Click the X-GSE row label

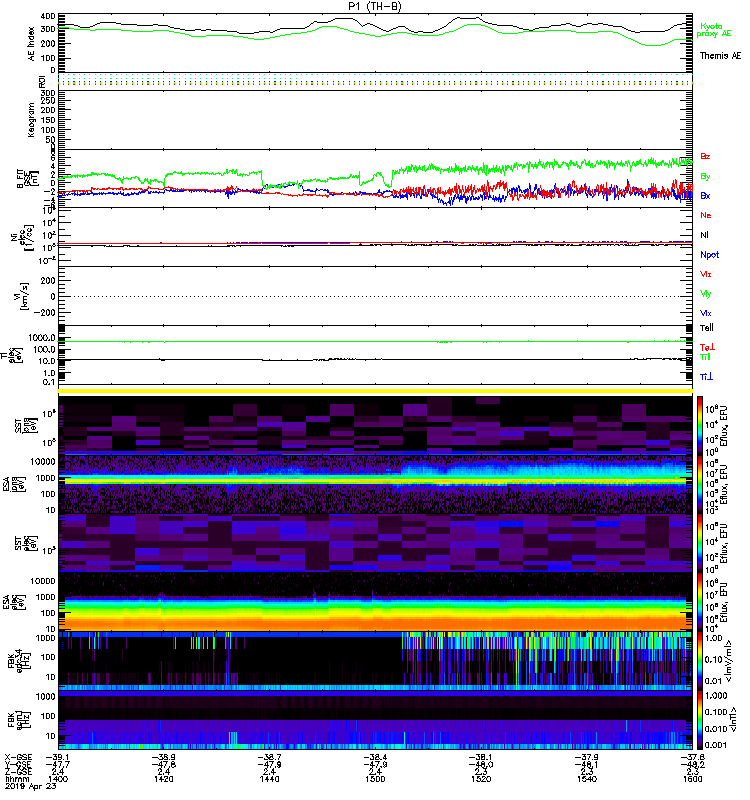[x=18, y=757]
